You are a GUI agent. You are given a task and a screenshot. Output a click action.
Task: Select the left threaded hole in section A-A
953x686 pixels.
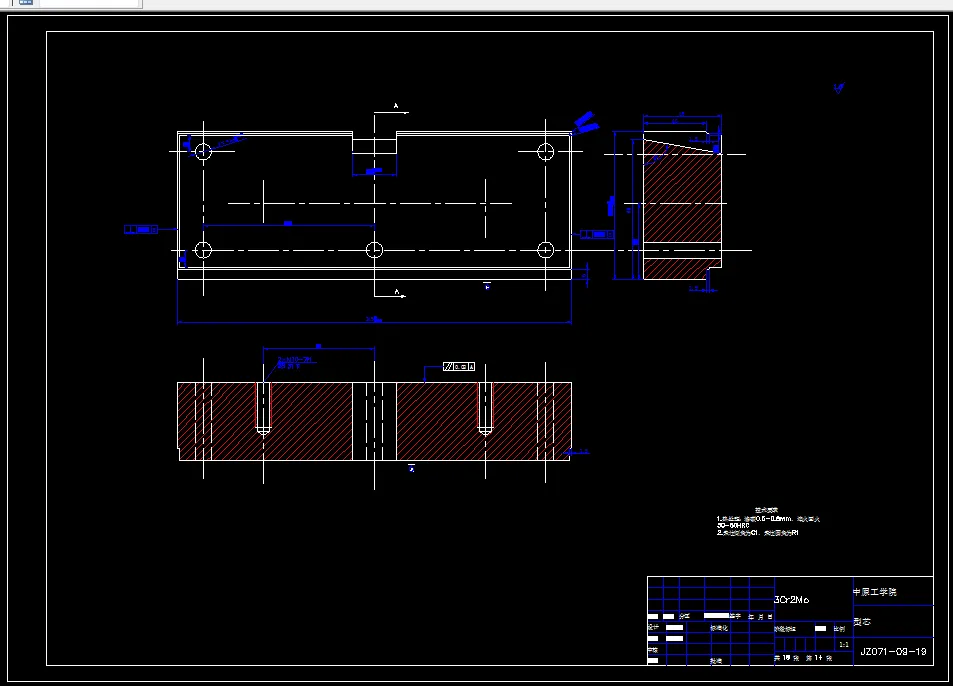click(x=263, y=409)
